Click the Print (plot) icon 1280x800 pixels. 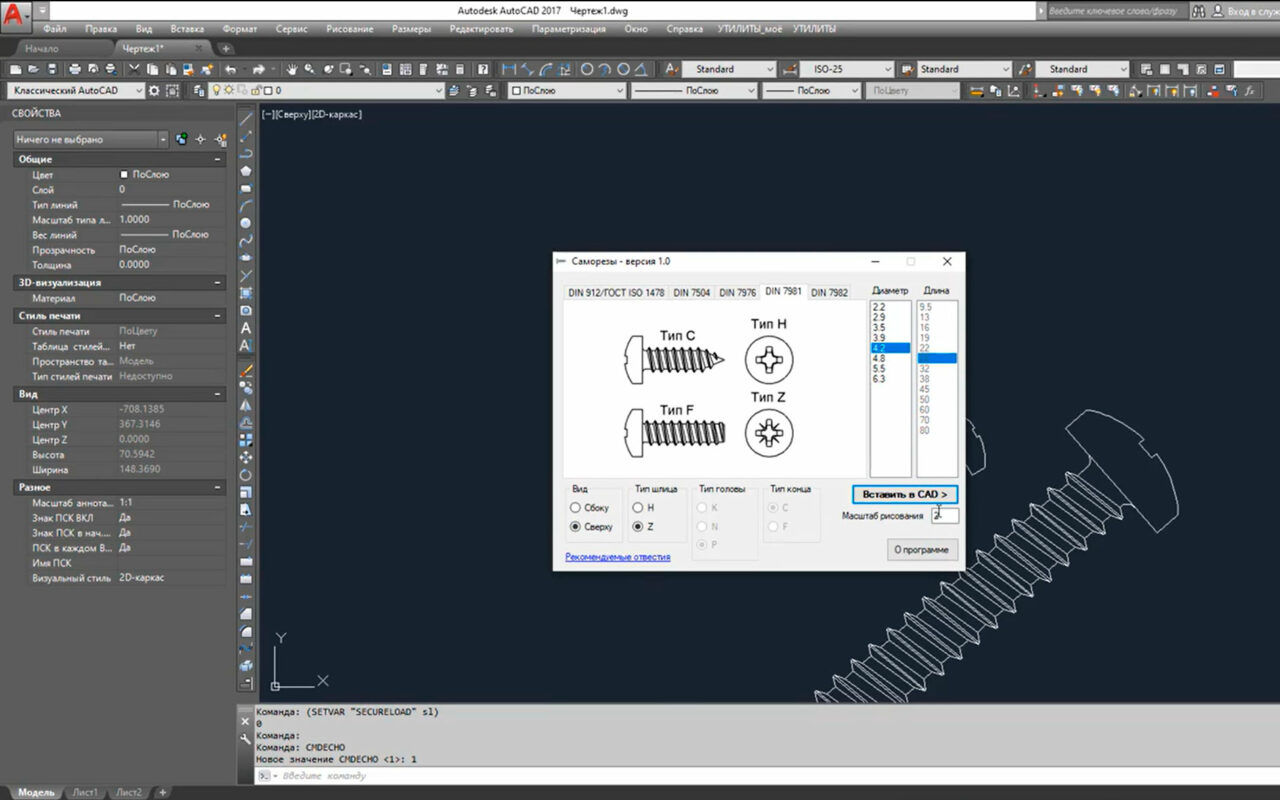pyautogui.click(x=75, y=69)
